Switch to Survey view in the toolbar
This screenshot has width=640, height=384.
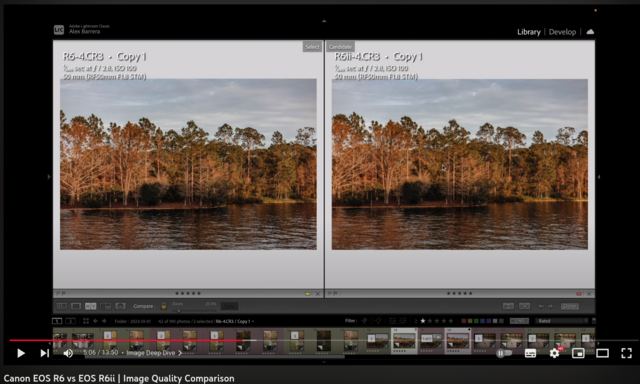coord(106,306)
